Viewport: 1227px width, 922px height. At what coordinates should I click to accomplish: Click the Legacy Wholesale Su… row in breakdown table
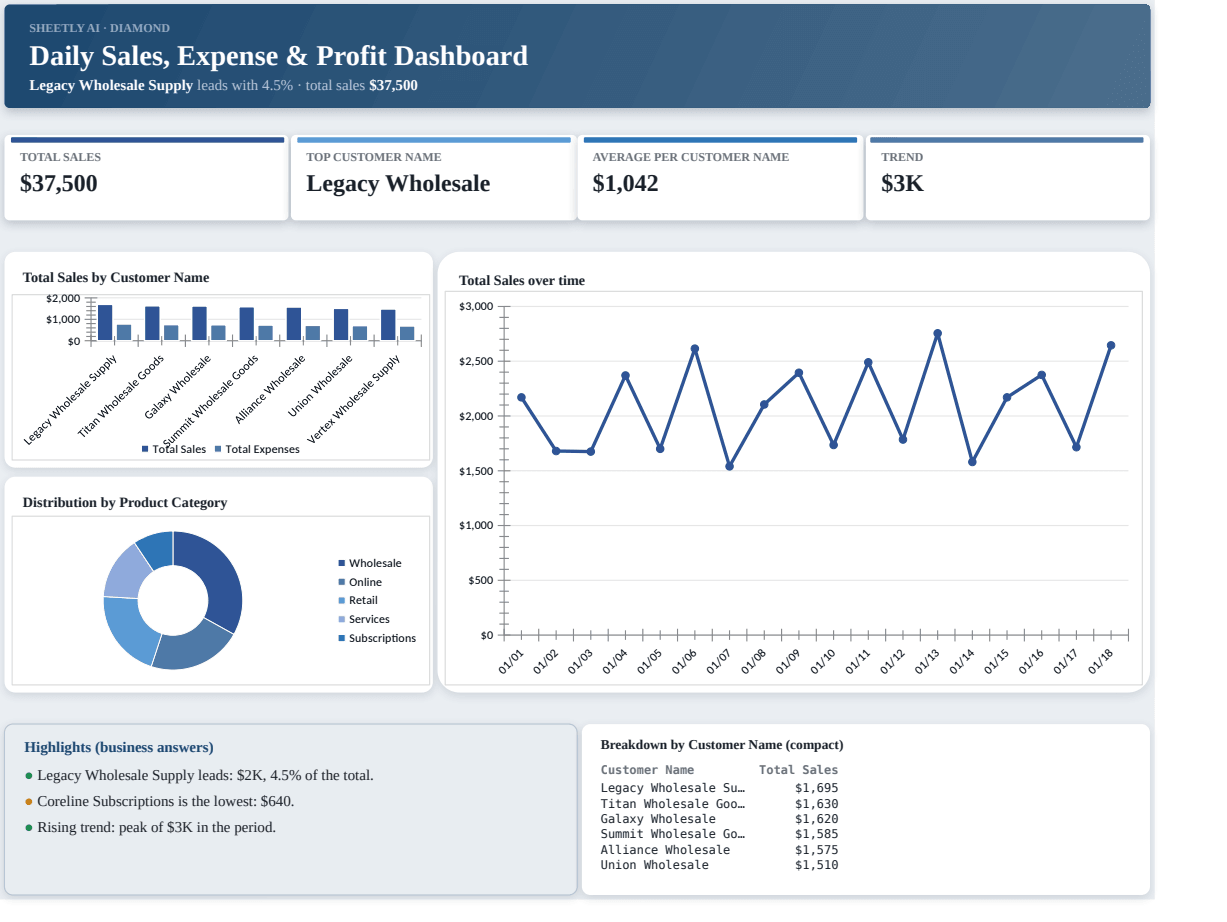[x=719, y=788]
